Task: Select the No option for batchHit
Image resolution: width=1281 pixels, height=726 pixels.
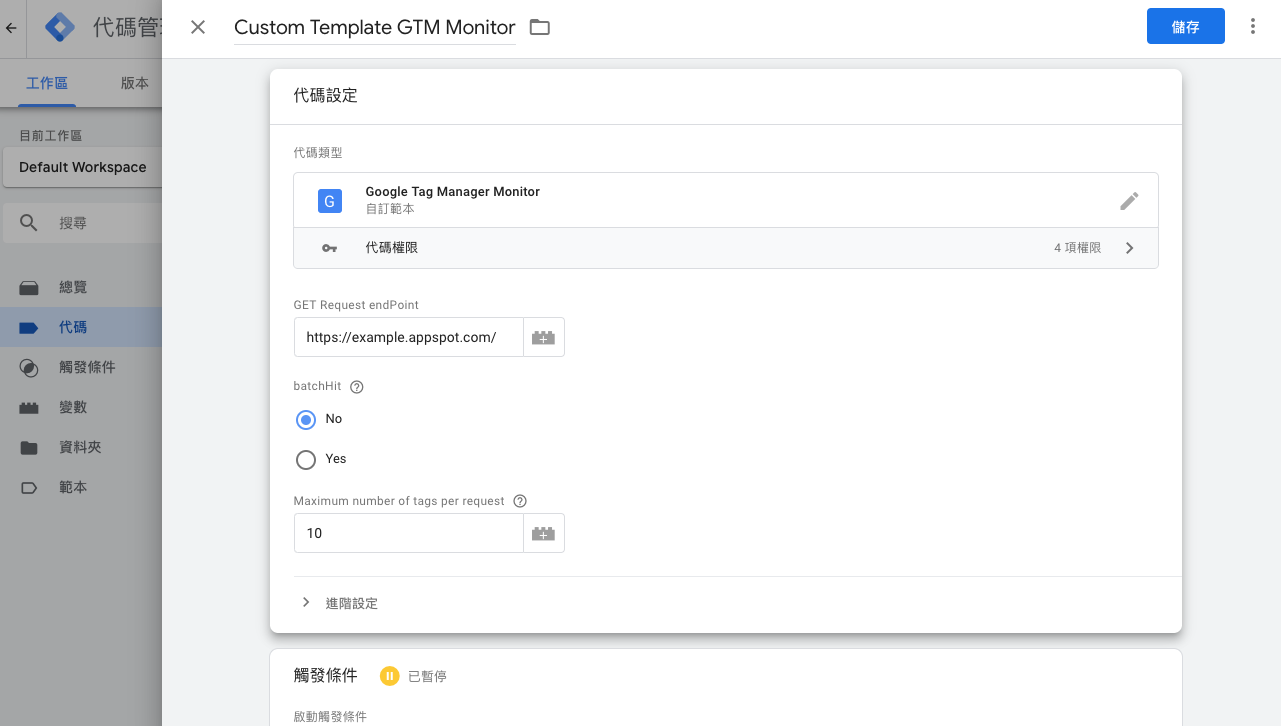Action: point(306,419)
